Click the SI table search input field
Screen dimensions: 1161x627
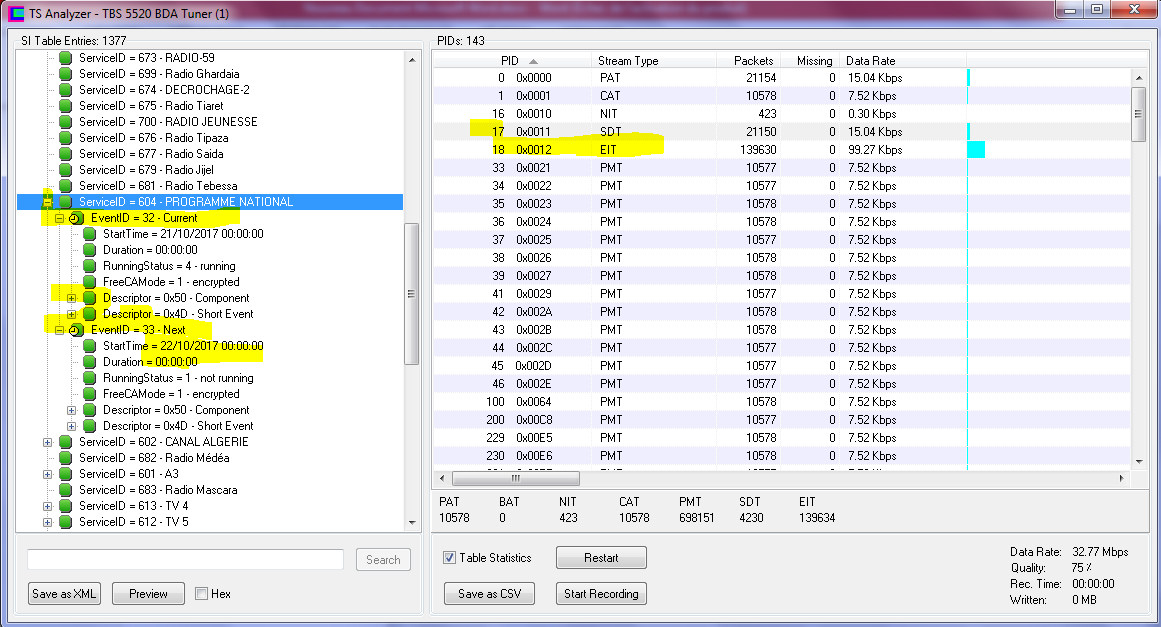tap(185, 560)
